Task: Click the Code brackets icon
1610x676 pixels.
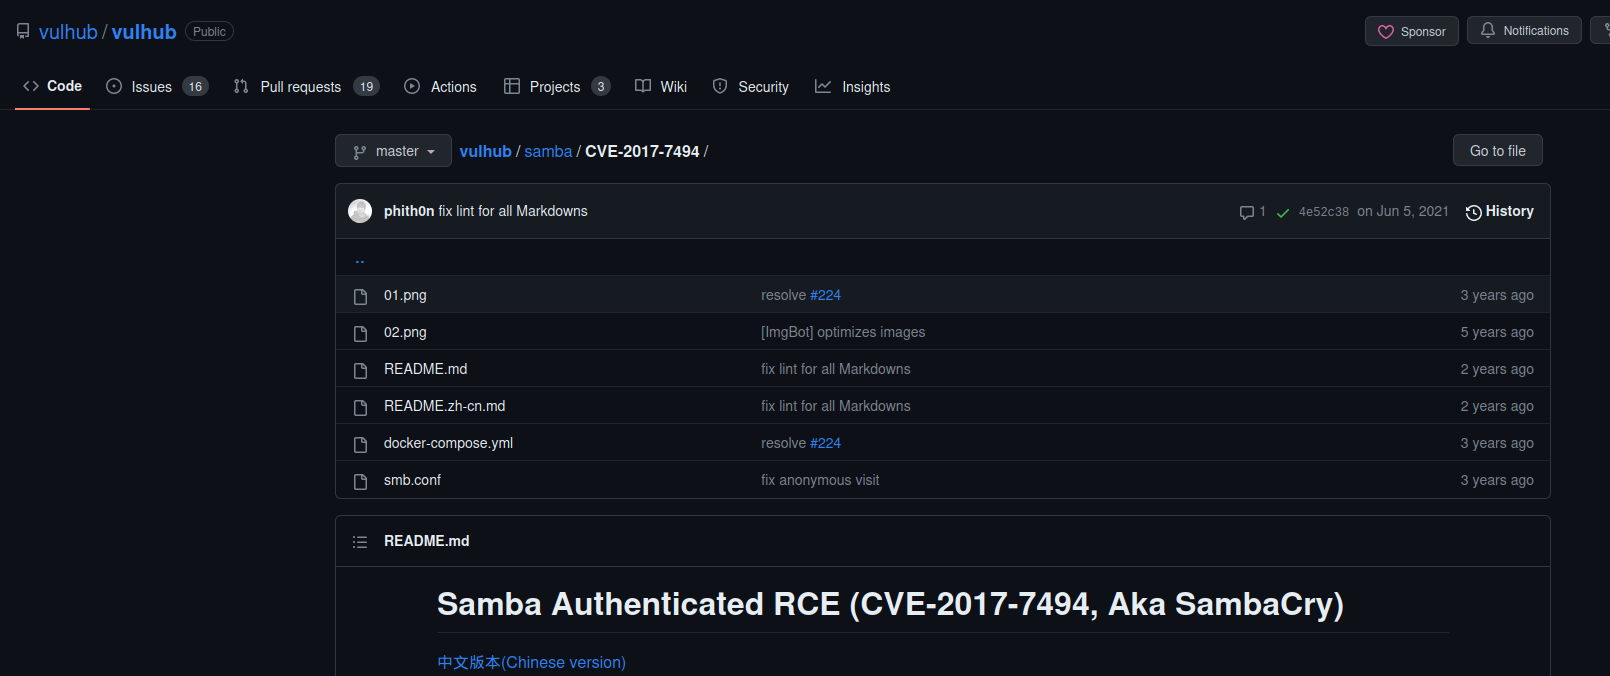Action: 31,86
